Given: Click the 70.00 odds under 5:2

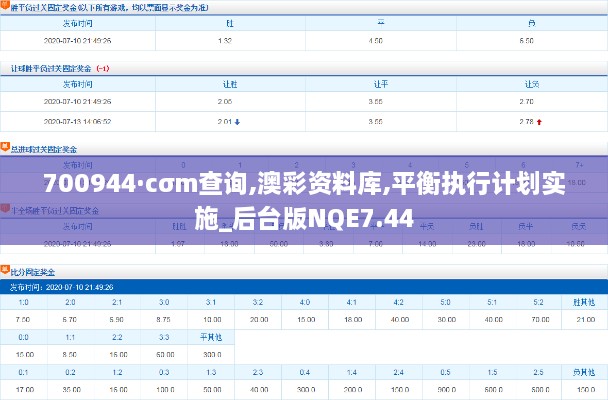Looking at the screenshot, I should (x=541, y=320).
